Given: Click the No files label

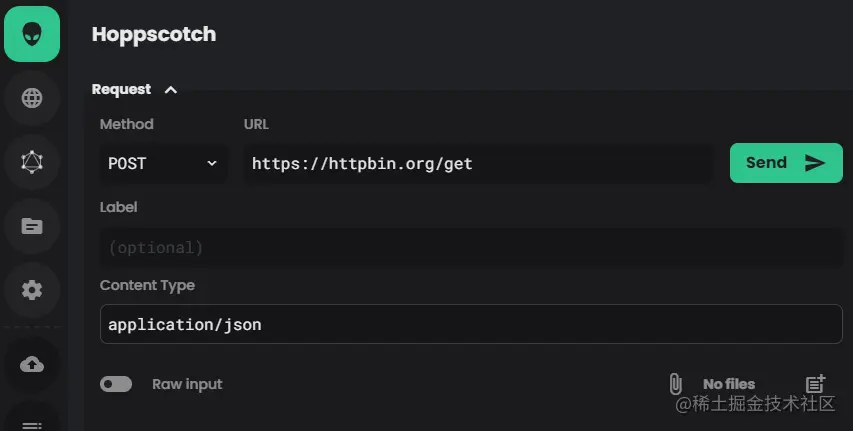Looking at the screenshot, I should coord(729,384).
